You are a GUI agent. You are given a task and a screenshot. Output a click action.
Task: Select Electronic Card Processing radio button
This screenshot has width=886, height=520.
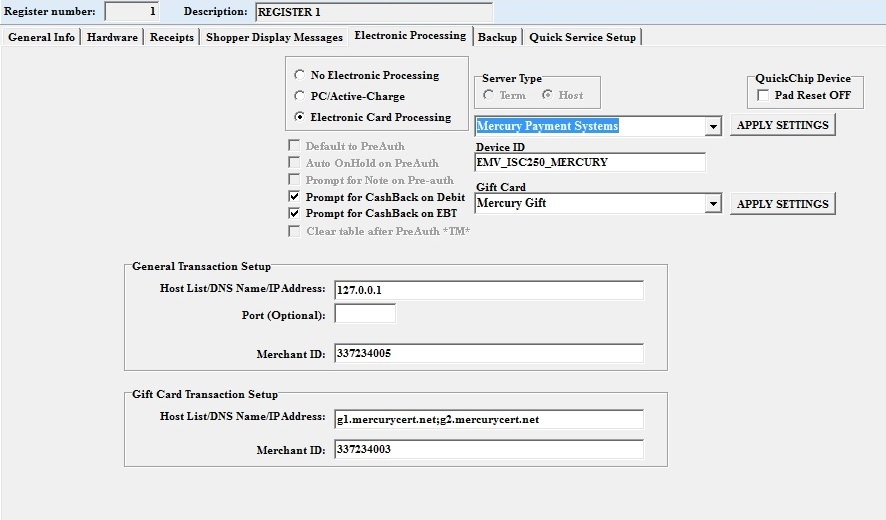(x=300, y=117)
